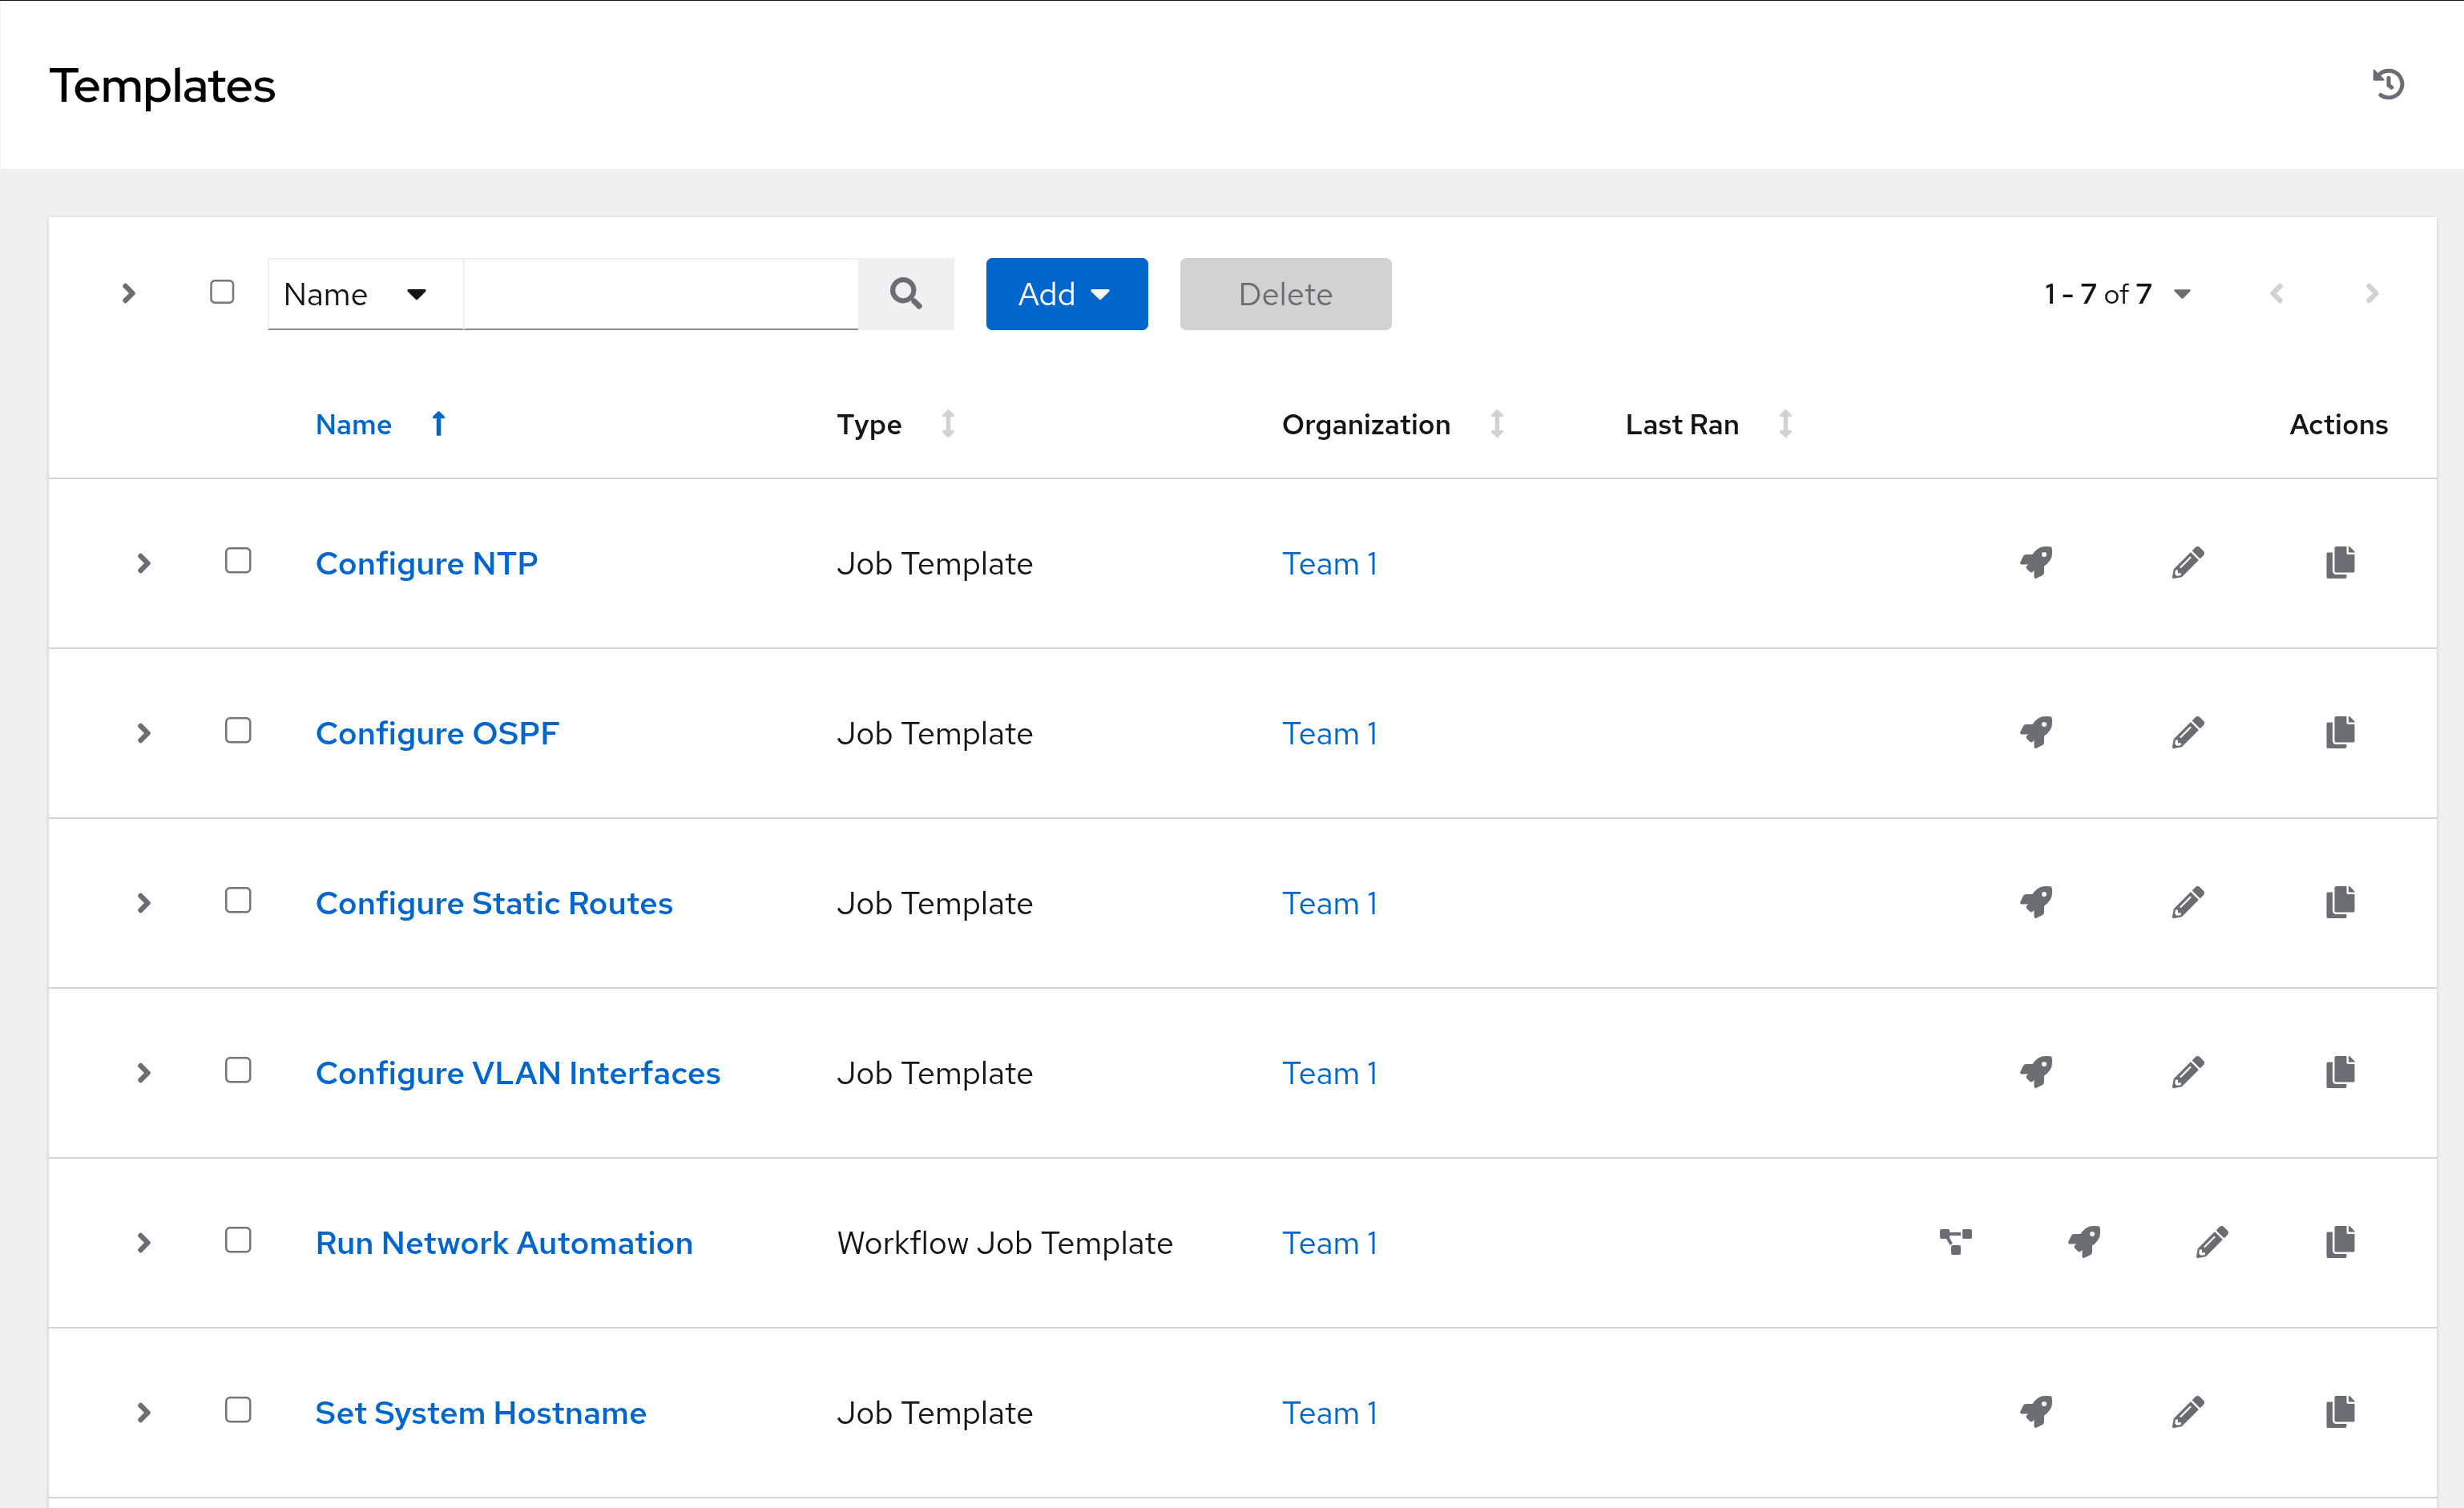This screenshot has height=1508, width=2464.
Task: Open the Configure OSPF link
Action: tap(437, 734)
